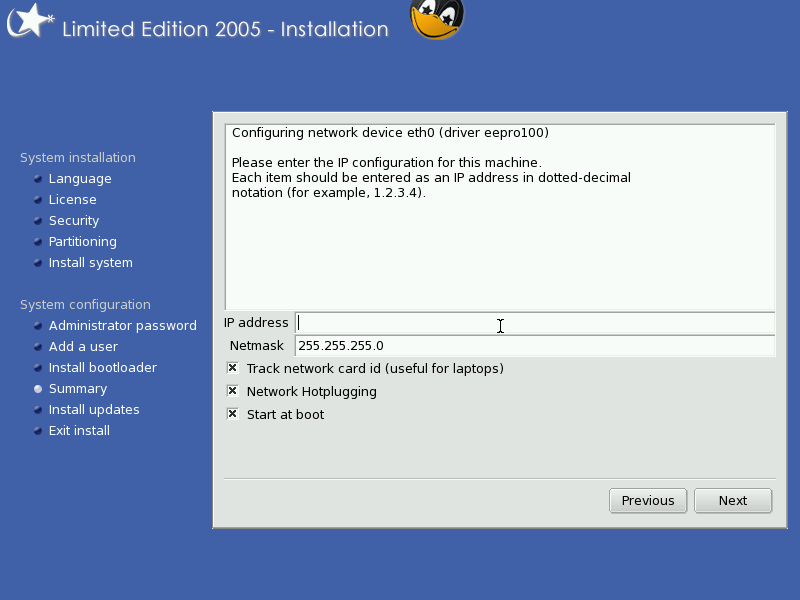Click the bullet icon beside Language
The width and height of the screenshot is (800, 600).
click(38, 179)
